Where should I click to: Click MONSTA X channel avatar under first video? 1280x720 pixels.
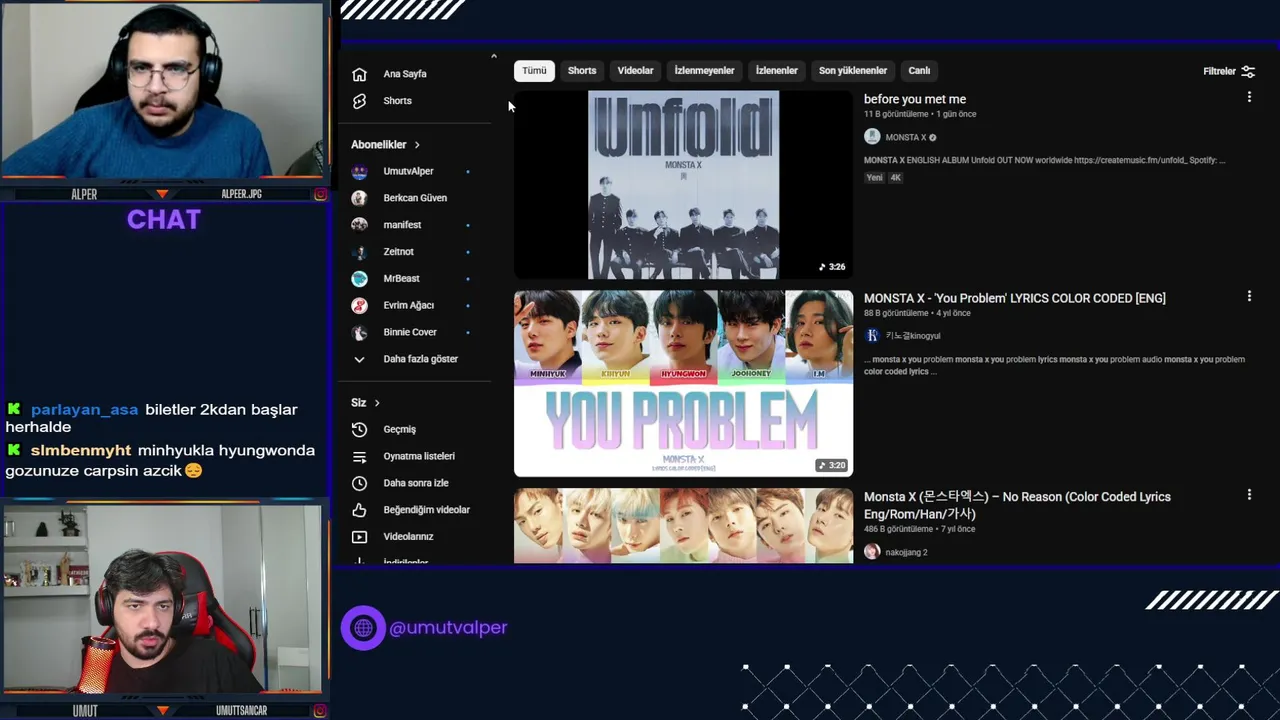click(x=872, y=137)
